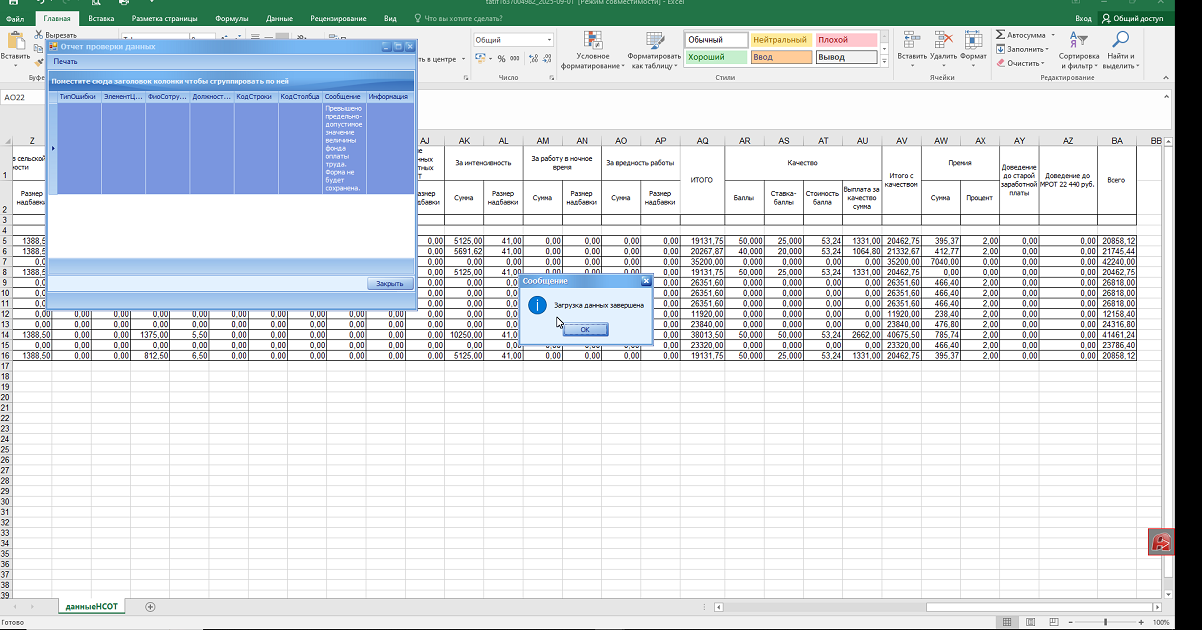Click OK in the message dialog
The height and width of the screenshot is (630, 1202).
point(585,329)
